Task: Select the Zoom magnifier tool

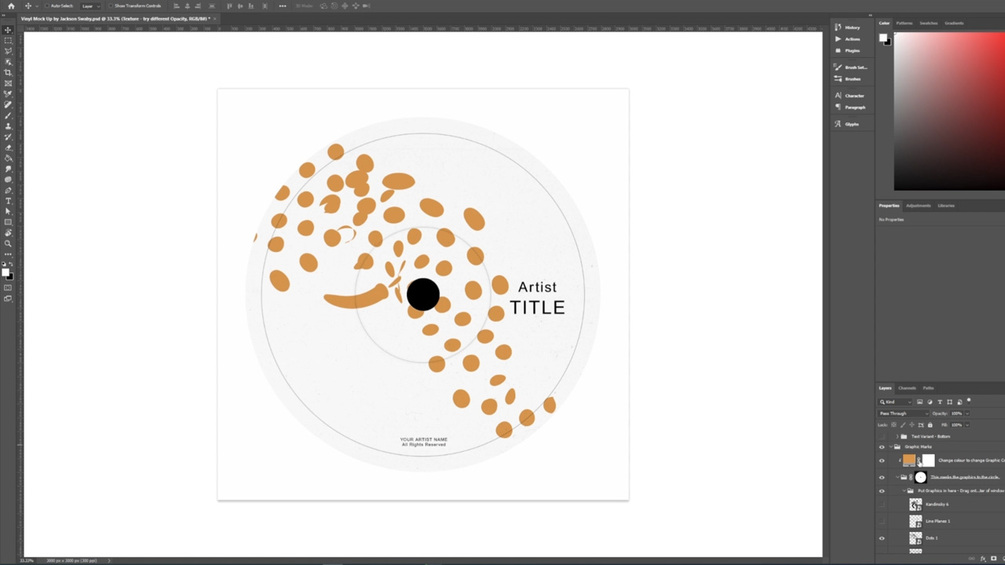Action: coord(8,243)
